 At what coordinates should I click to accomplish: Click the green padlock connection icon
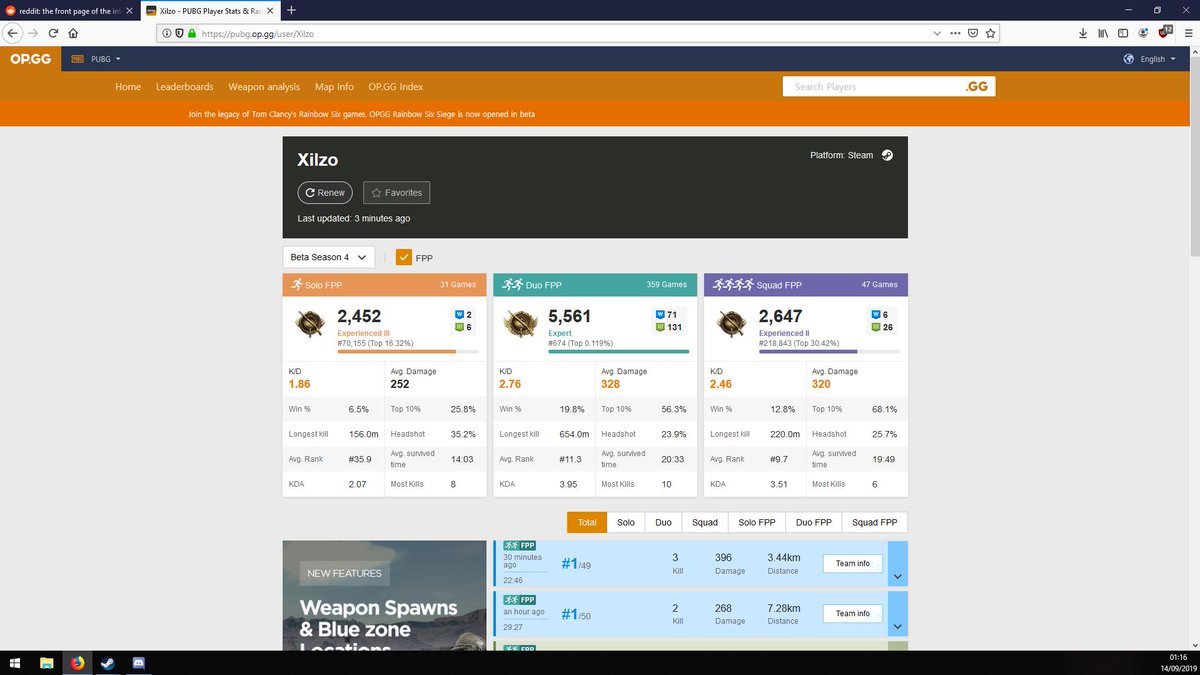pos(191,33)
